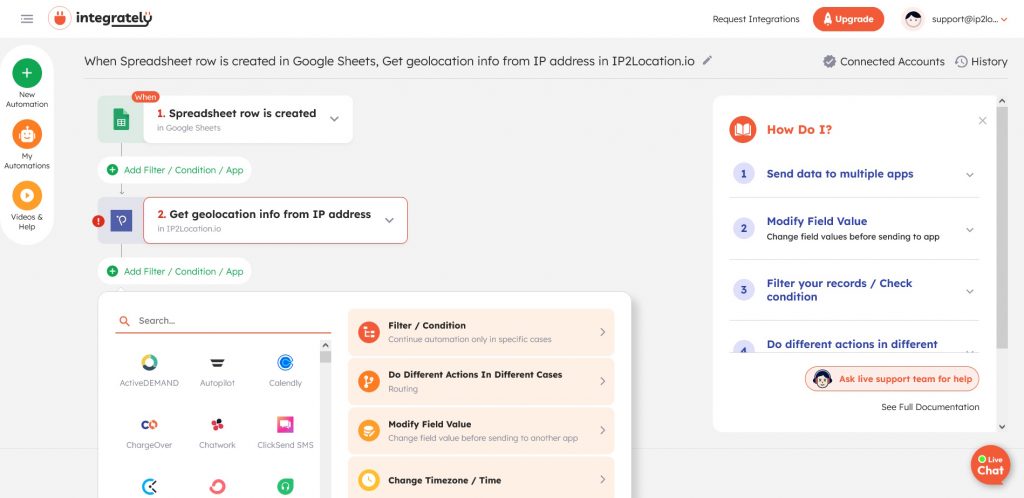
Task: Click the hamburger menu icon
Action: 26,19
